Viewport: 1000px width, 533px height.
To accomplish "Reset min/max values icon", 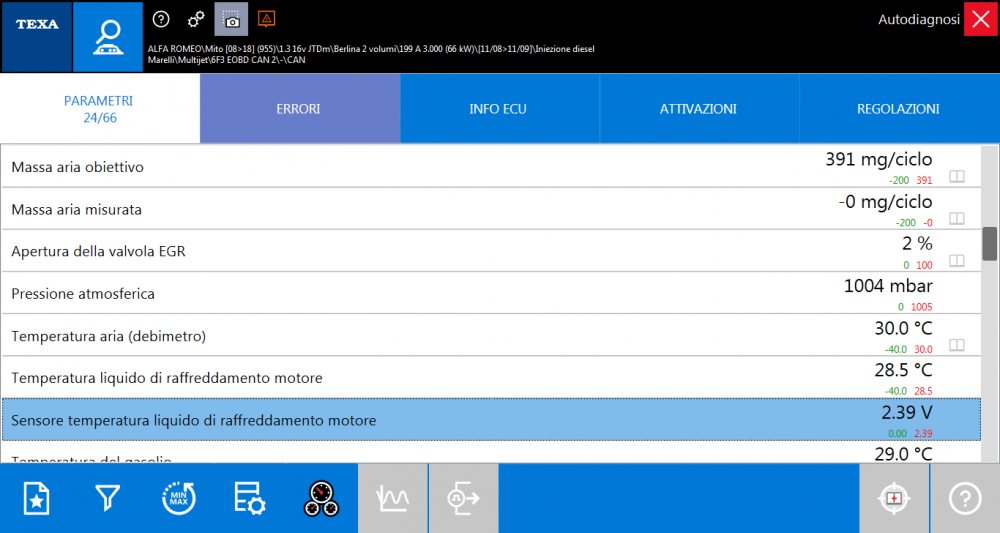I will click(178, 498).
